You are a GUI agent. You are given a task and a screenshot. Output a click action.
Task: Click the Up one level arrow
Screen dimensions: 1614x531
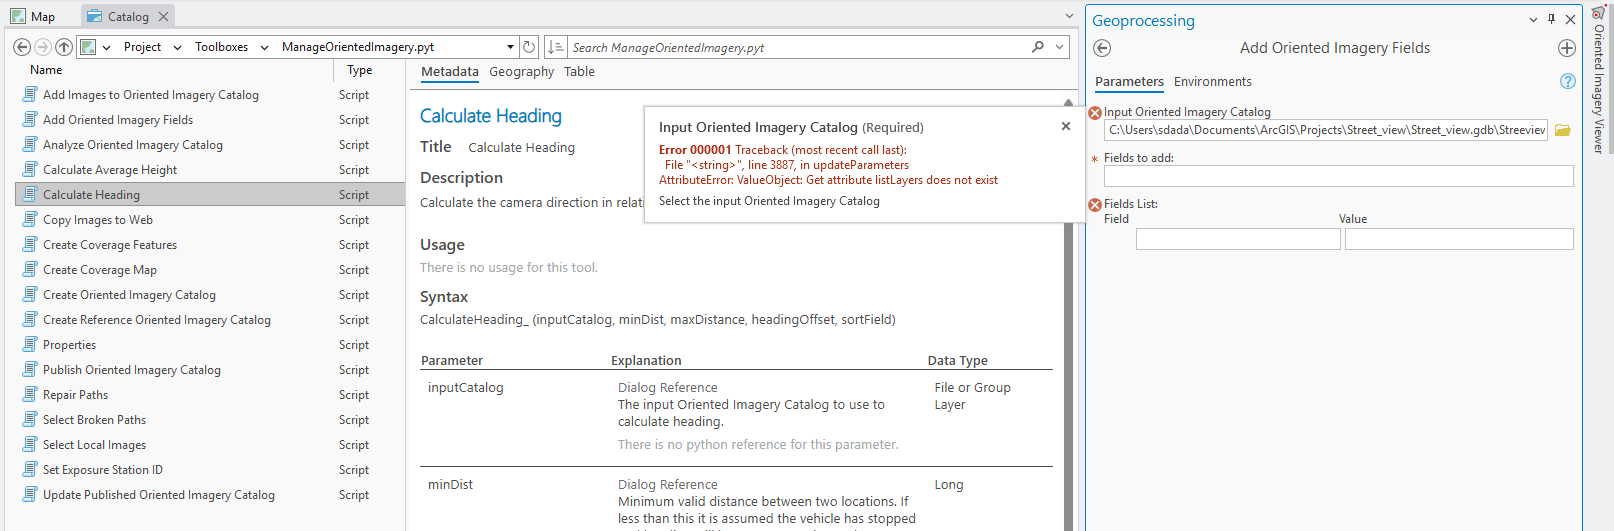(64, 47)
